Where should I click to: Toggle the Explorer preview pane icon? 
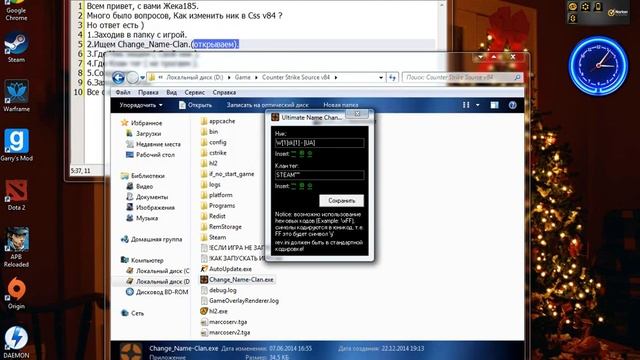click(494, 105)
